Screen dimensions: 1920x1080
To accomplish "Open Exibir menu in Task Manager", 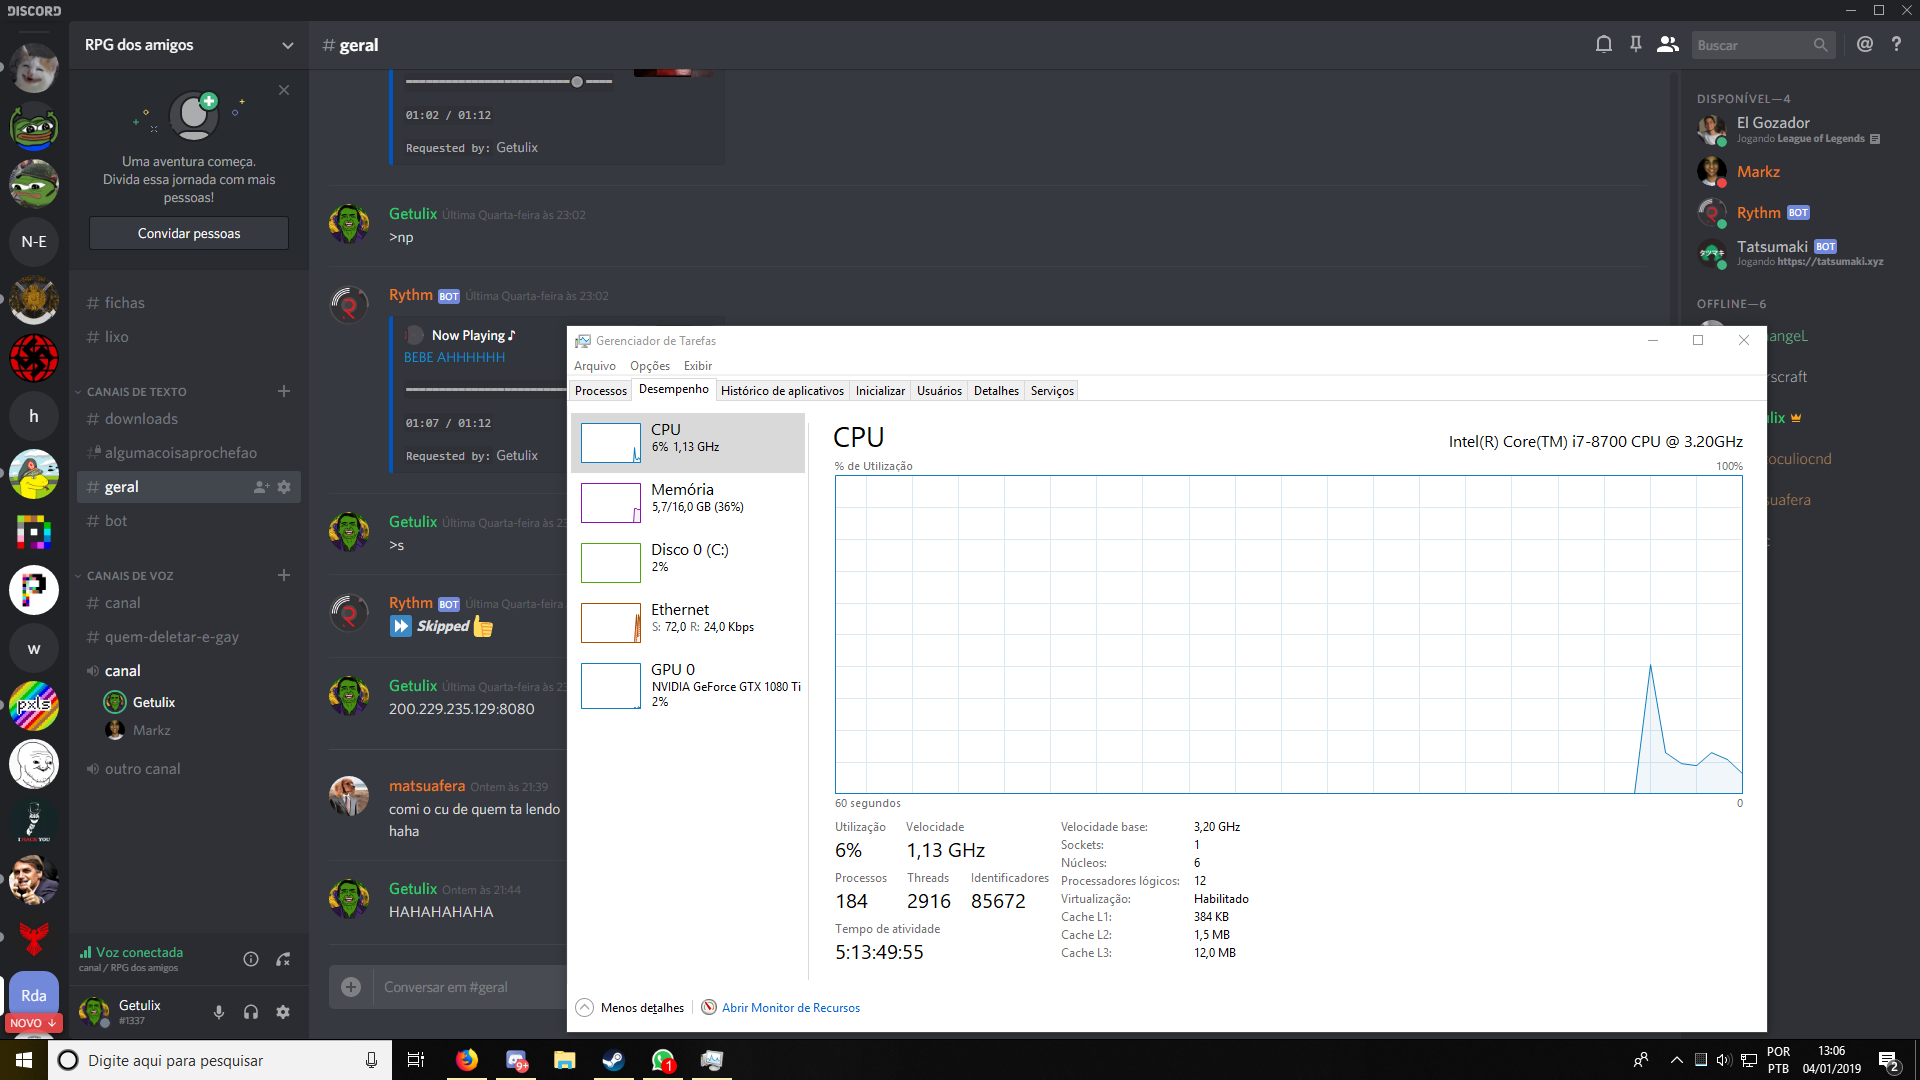I will coord(698,366).
